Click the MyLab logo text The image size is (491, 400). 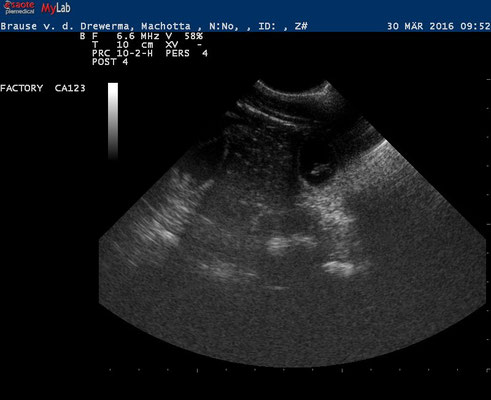click(56, 8)
